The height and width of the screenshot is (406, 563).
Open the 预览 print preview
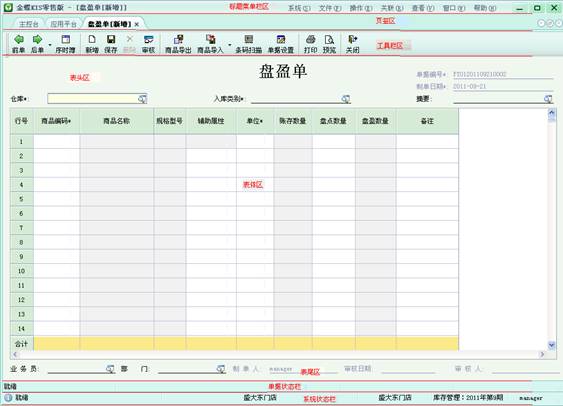329,44
